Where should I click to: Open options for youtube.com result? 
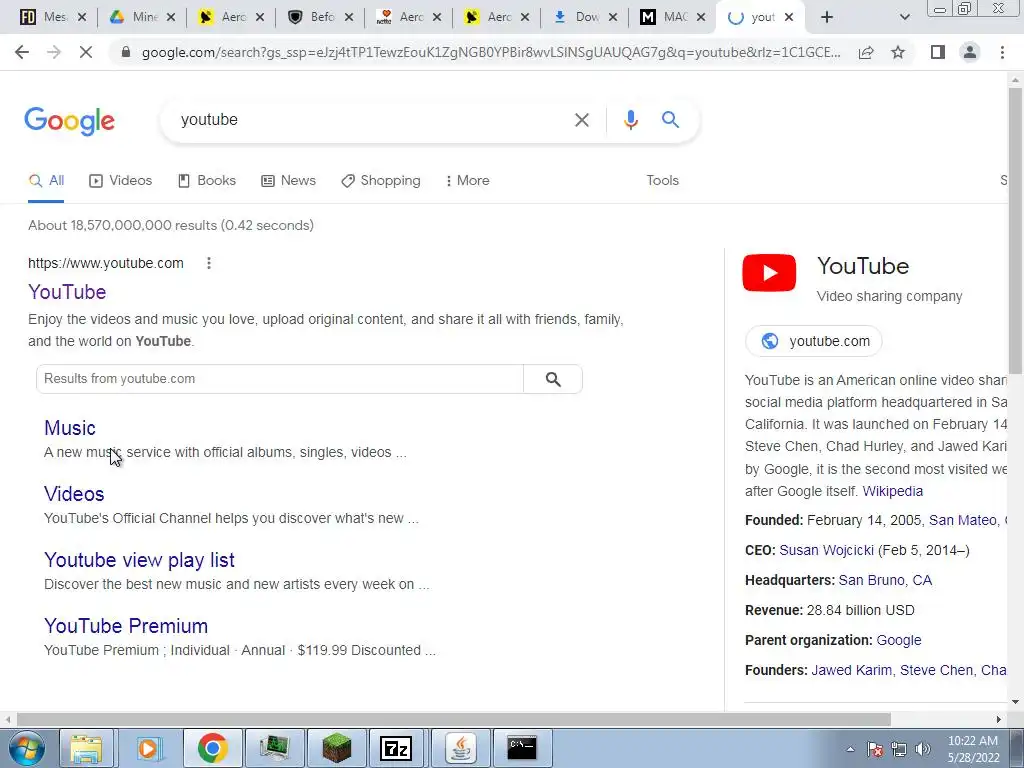tap(209, 263)
